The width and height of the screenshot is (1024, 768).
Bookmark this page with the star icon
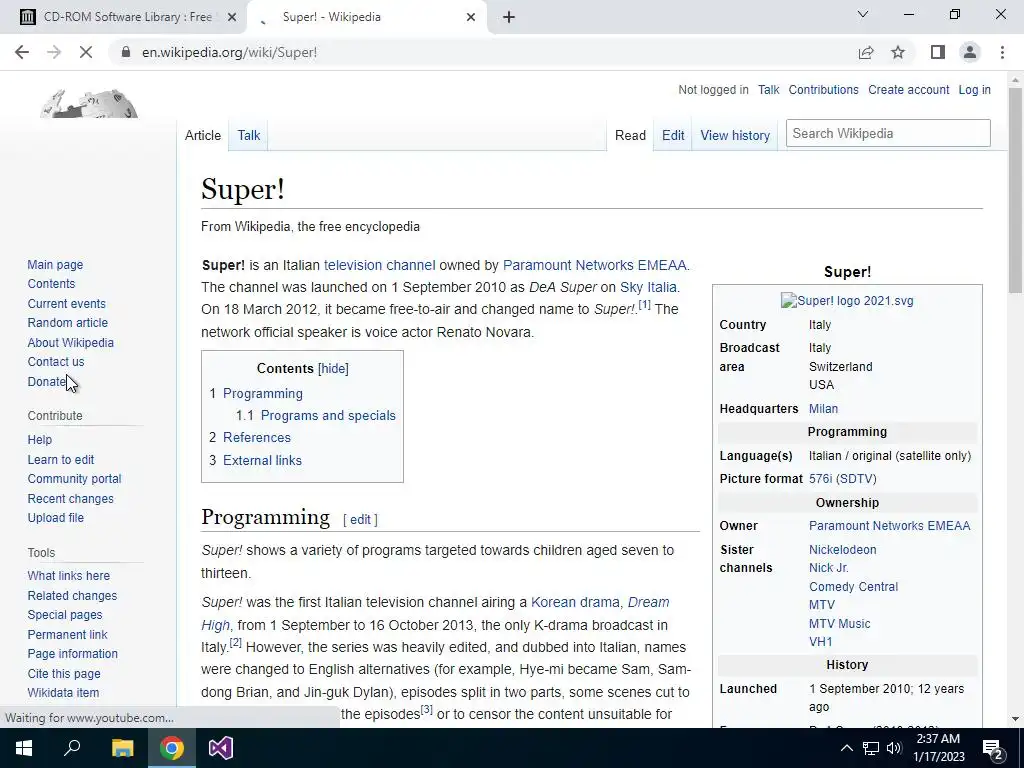898,52
